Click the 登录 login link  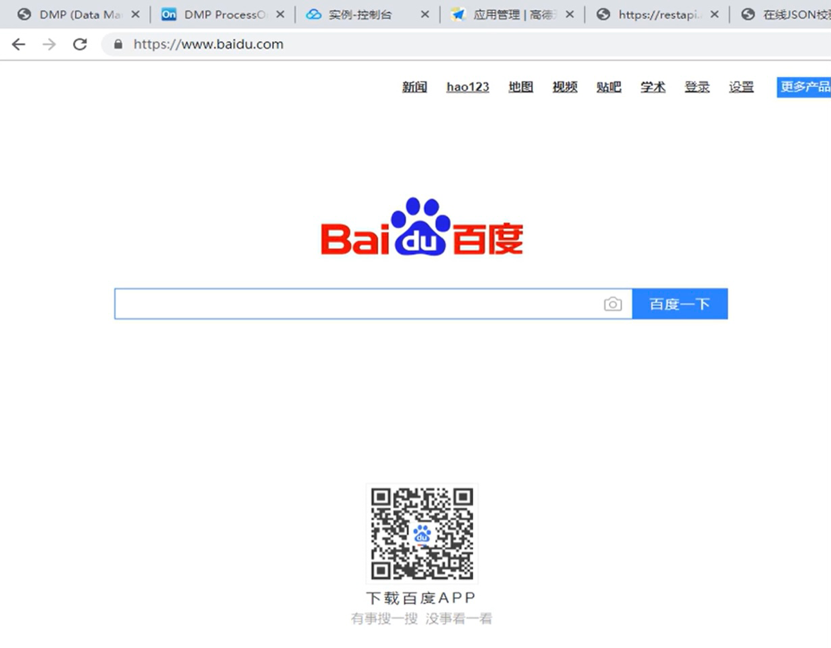[x=697, y=87]
